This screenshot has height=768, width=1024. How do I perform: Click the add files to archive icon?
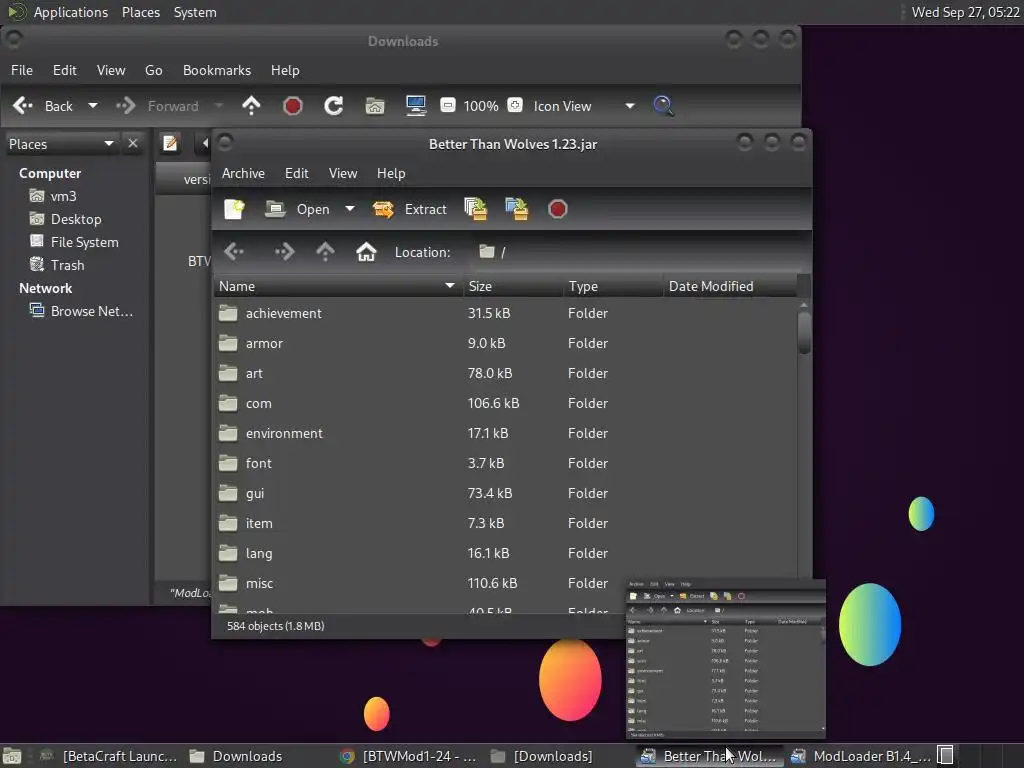click(x=476, y=209)
